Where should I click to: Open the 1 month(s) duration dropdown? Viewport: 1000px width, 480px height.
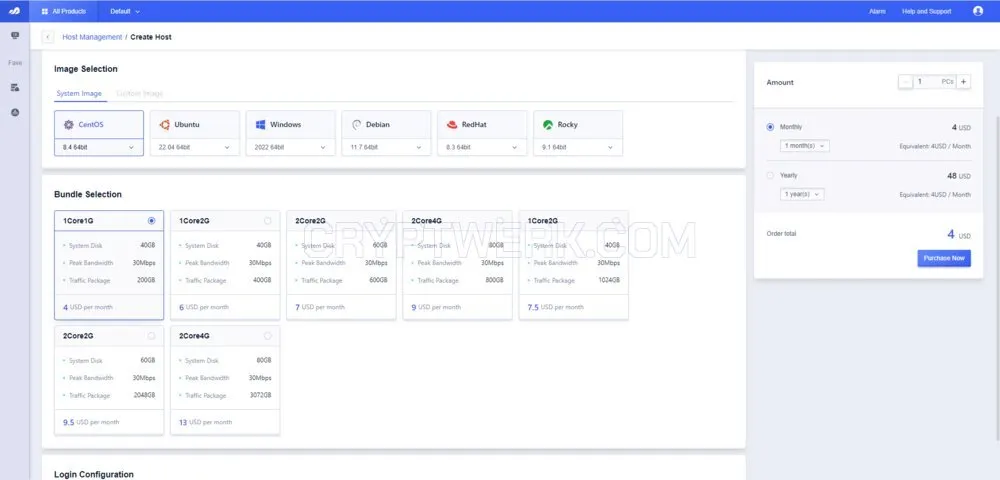click(x=804, y=146)
